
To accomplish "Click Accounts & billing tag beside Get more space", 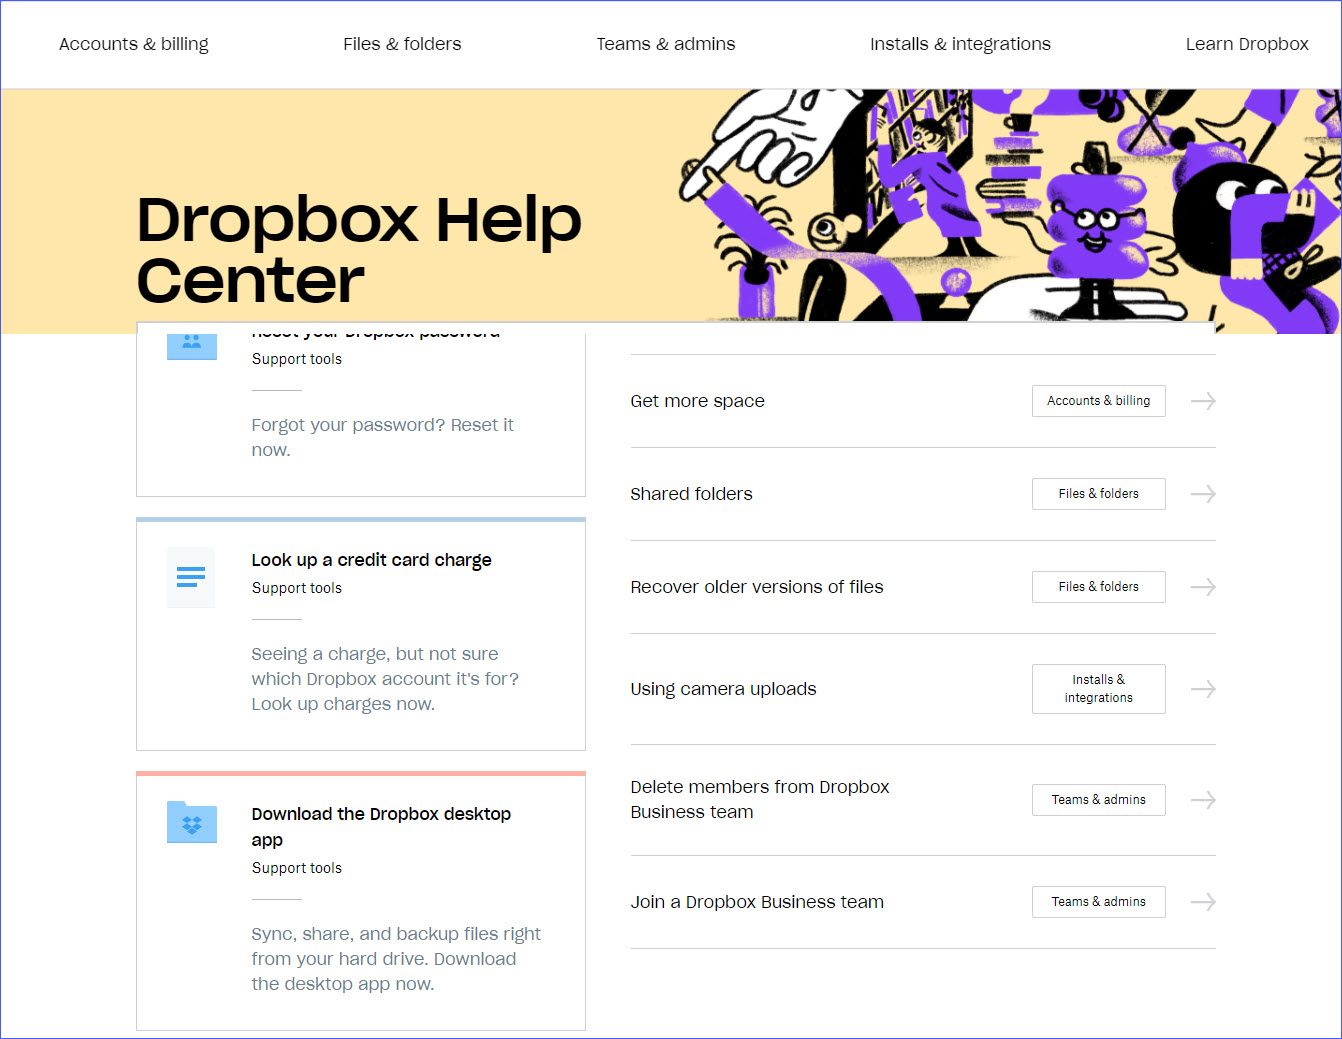I will (1098, 401).
